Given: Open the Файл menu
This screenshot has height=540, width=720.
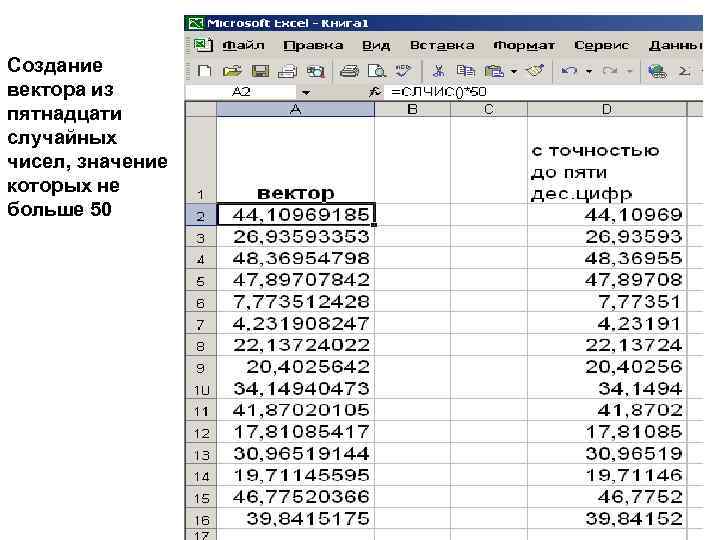Looking at the screenshot, I should [x=243, y=45].
